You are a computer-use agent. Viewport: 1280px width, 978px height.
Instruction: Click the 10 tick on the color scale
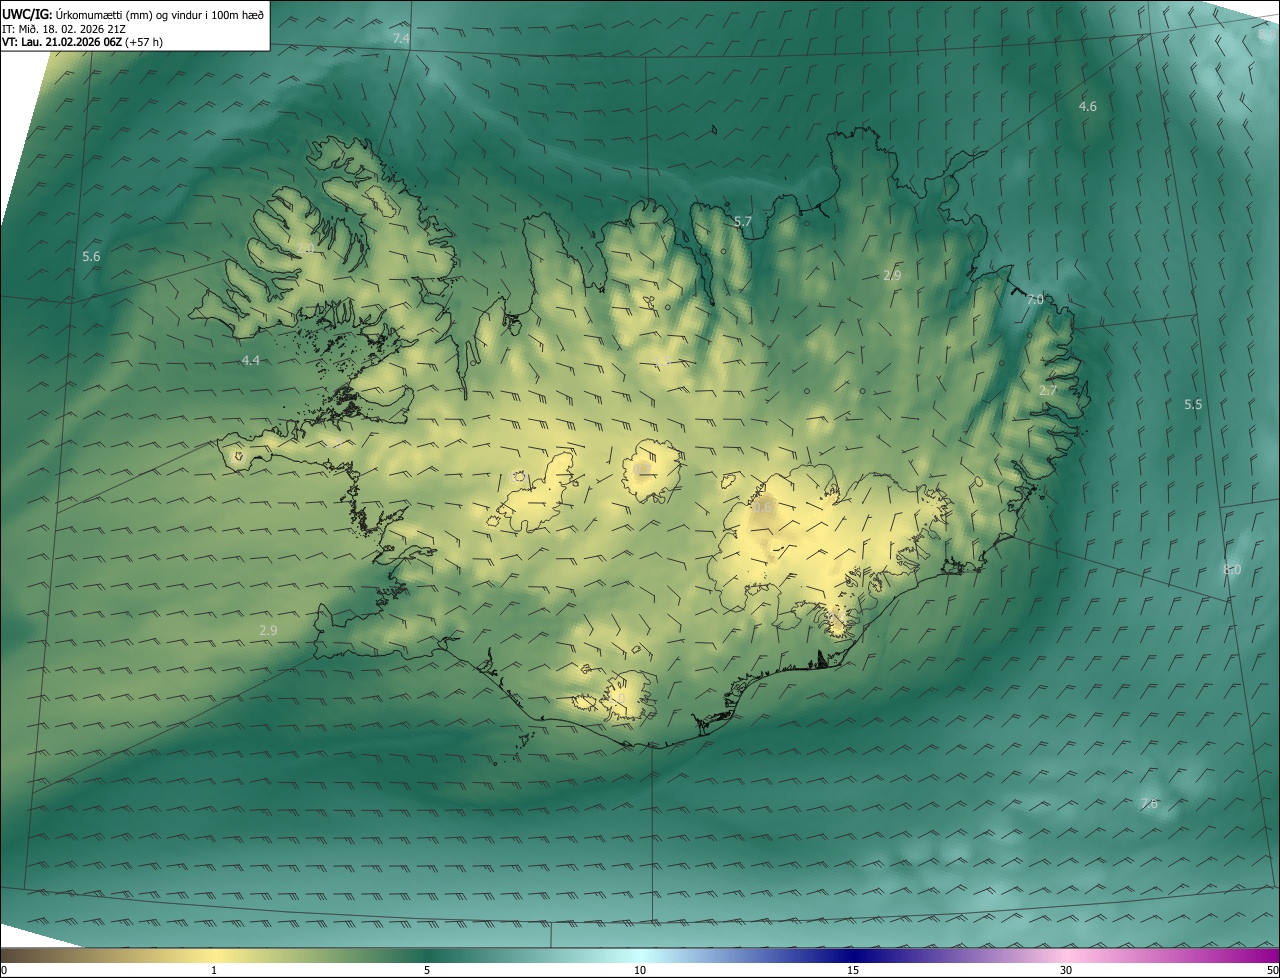pyautogui.click(x=640, y=970)
